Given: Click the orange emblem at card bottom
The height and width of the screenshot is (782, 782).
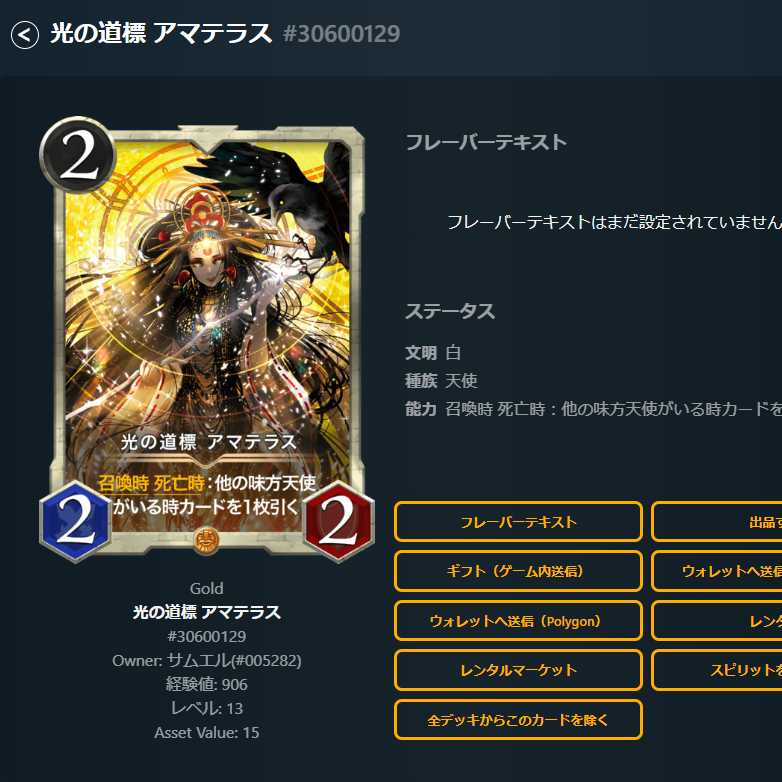Looking at the screenshot, I should click(206, 541).
